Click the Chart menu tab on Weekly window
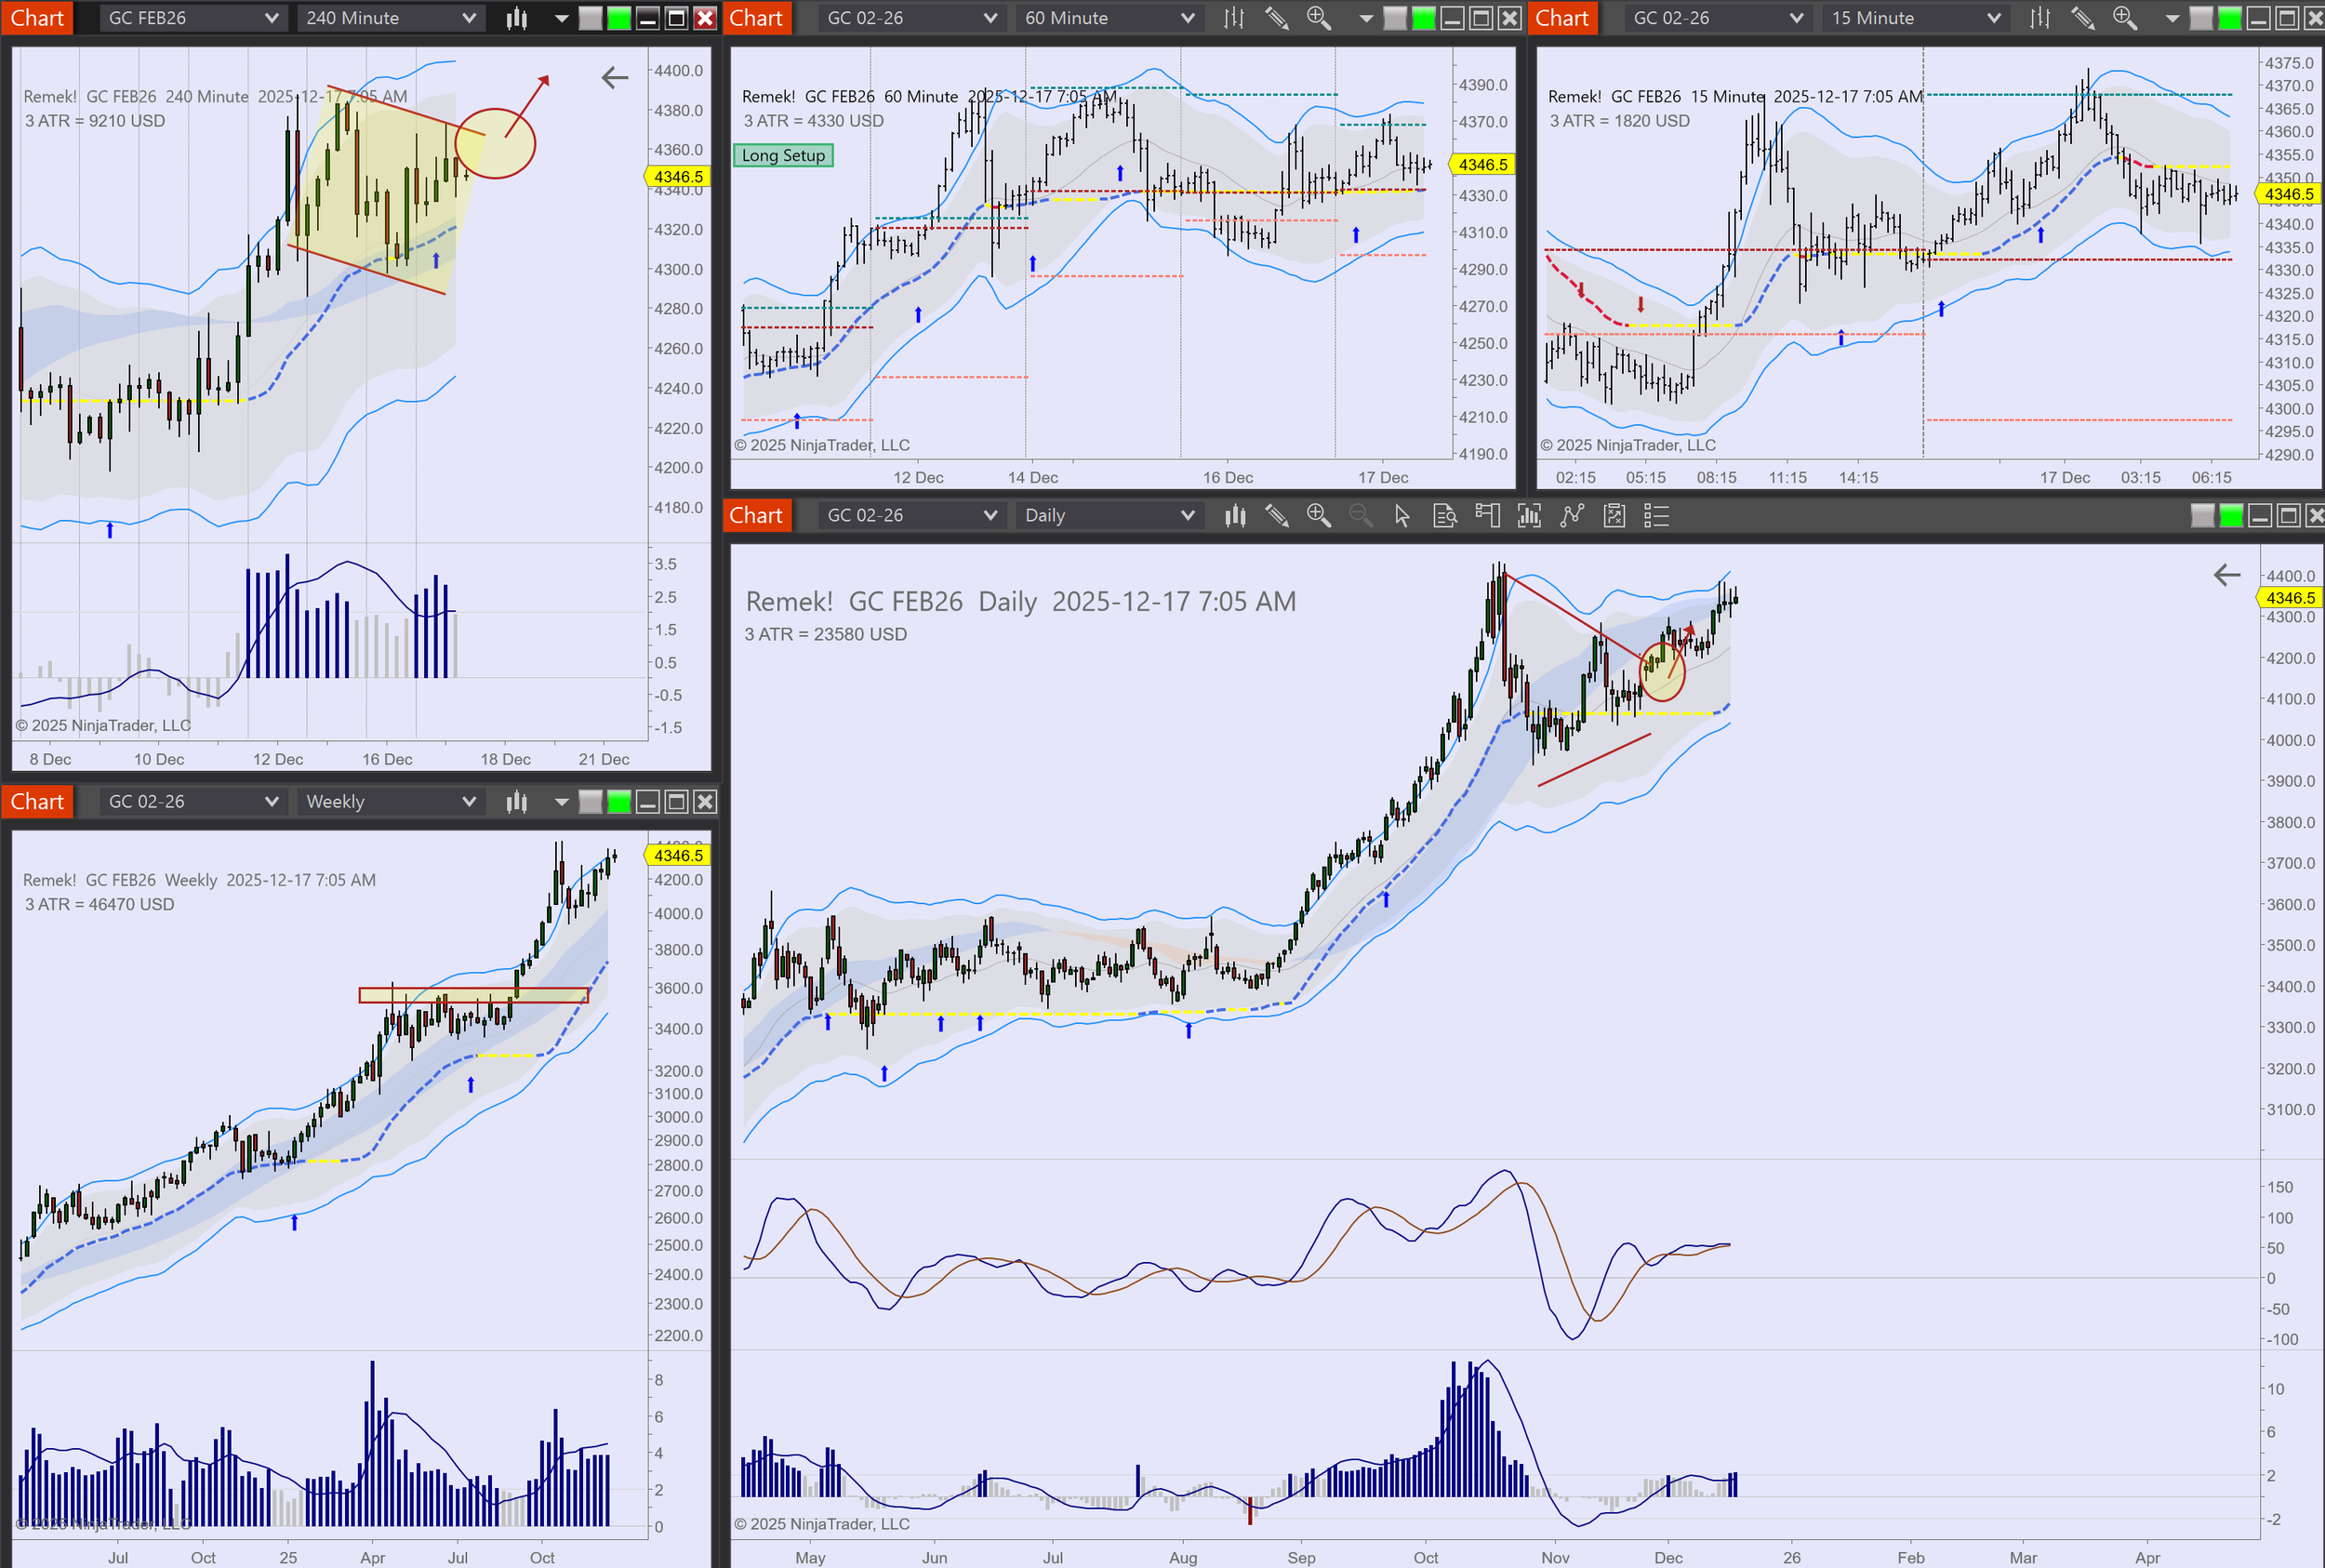Viewport: 2325px width, 1568px height. 37,802
